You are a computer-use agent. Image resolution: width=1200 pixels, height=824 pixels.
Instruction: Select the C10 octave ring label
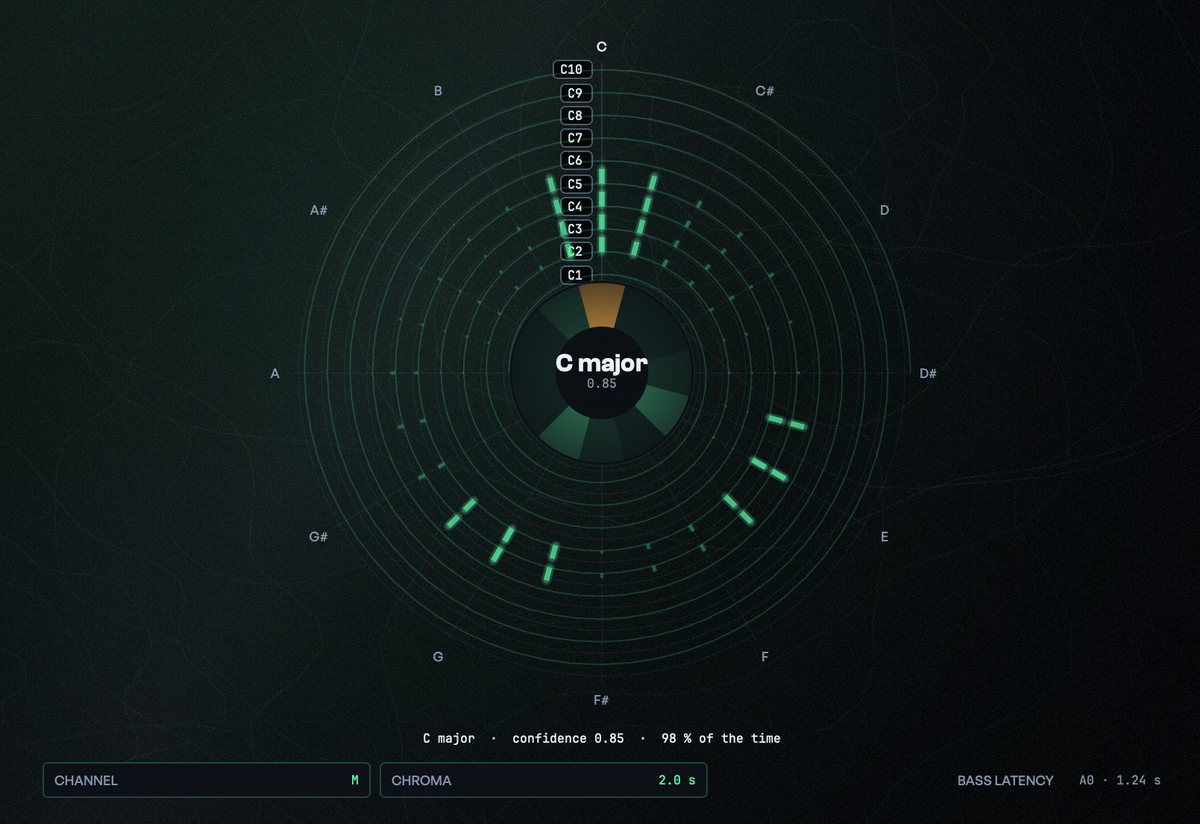[573, 69]
